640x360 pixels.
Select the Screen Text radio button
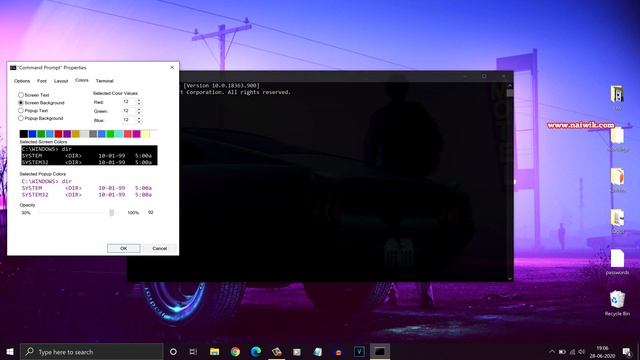pos(21,95)
